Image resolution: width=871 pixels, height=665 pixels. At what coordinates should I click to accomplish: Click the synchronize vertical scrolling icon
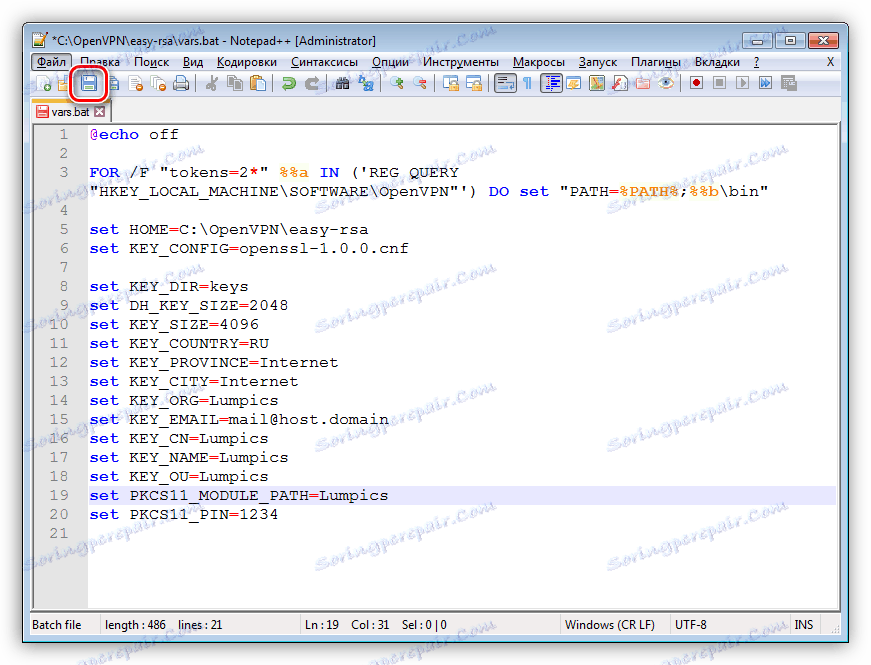(x=450, y=83)
